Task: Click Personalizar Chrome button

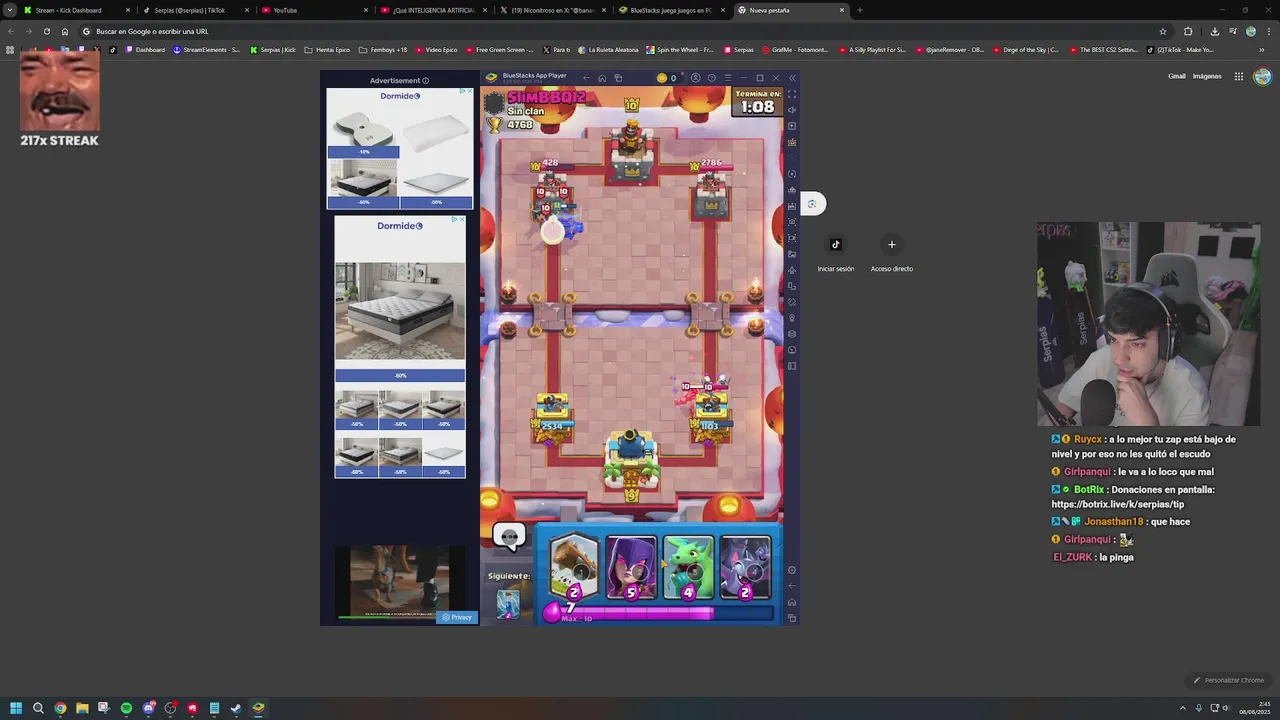Action: point(1229,680)
